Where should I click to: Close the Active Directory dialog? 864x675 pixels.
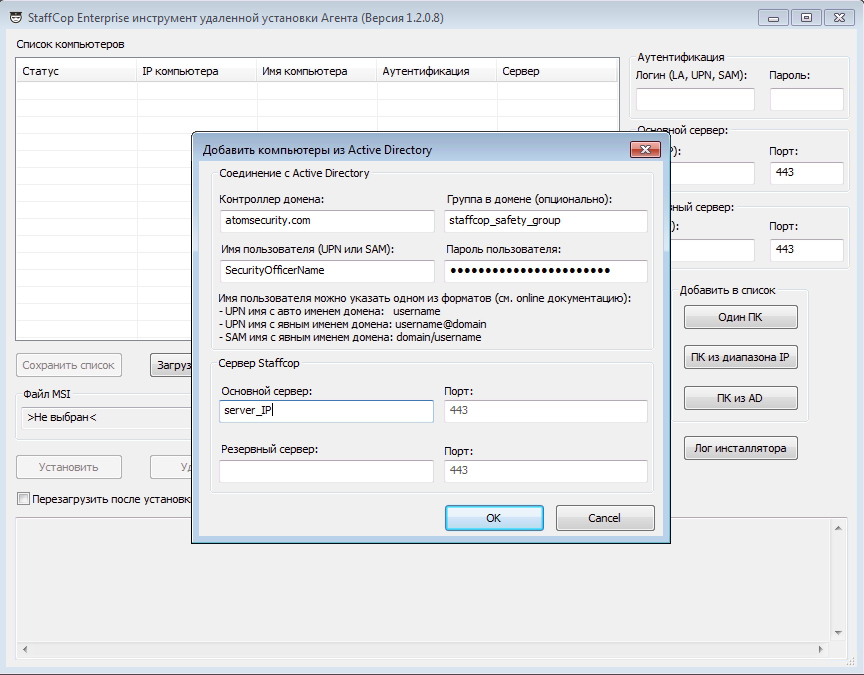644,150
